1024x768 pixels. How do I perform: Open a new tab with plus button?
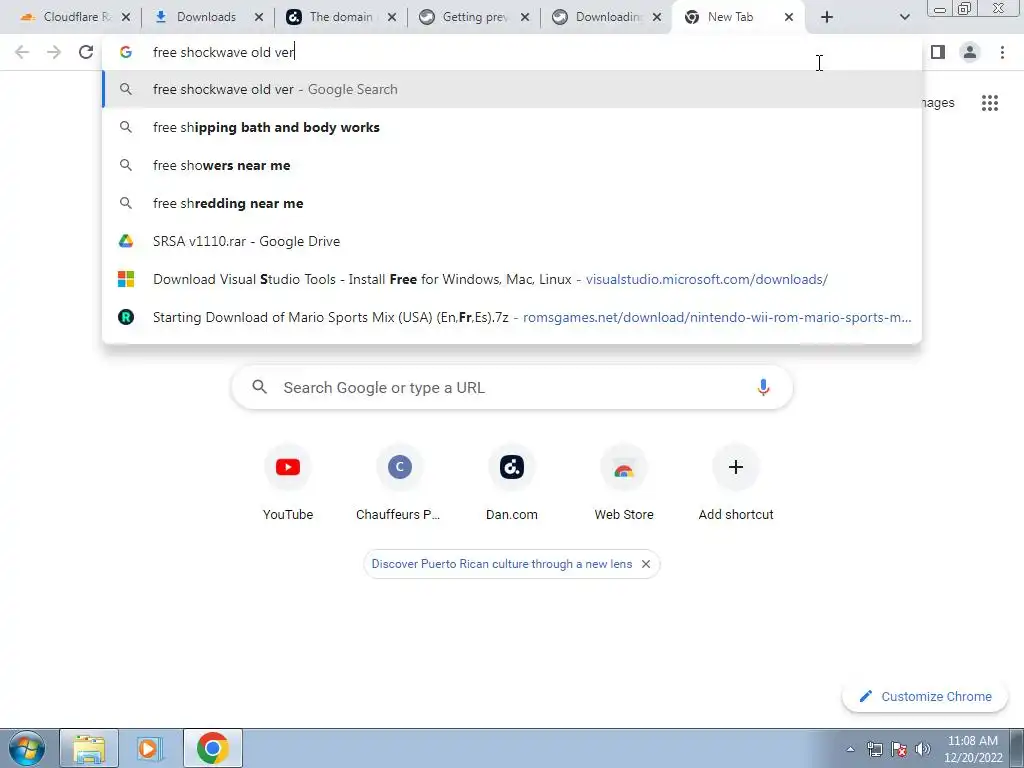[x=827, y=17]
